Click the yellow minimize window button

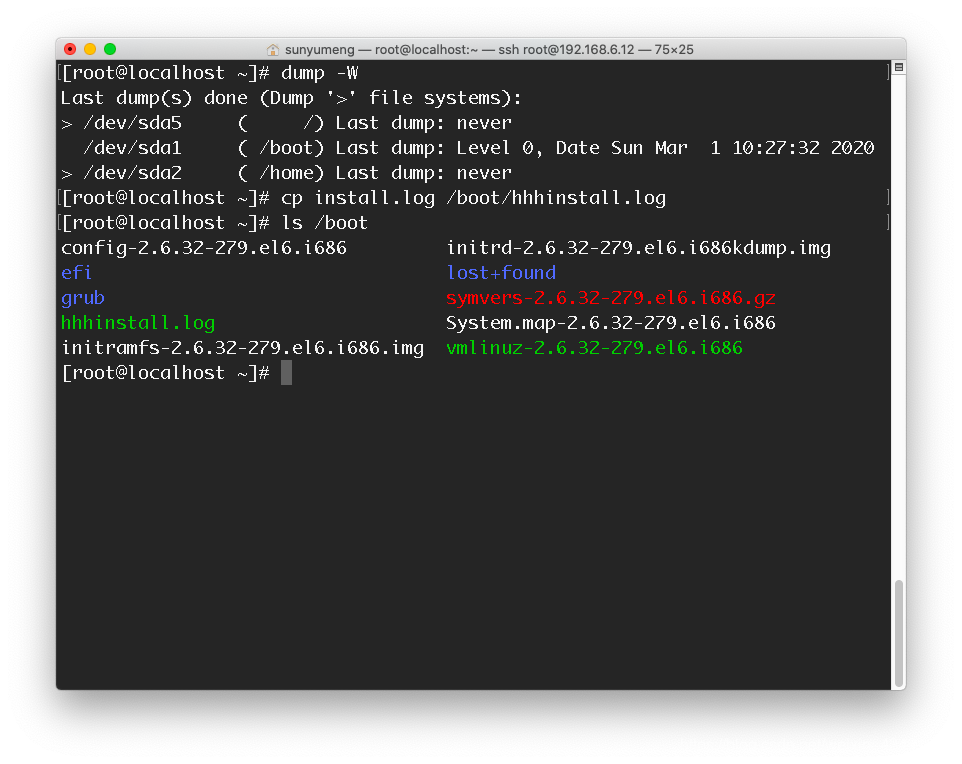tap(90, 49)
